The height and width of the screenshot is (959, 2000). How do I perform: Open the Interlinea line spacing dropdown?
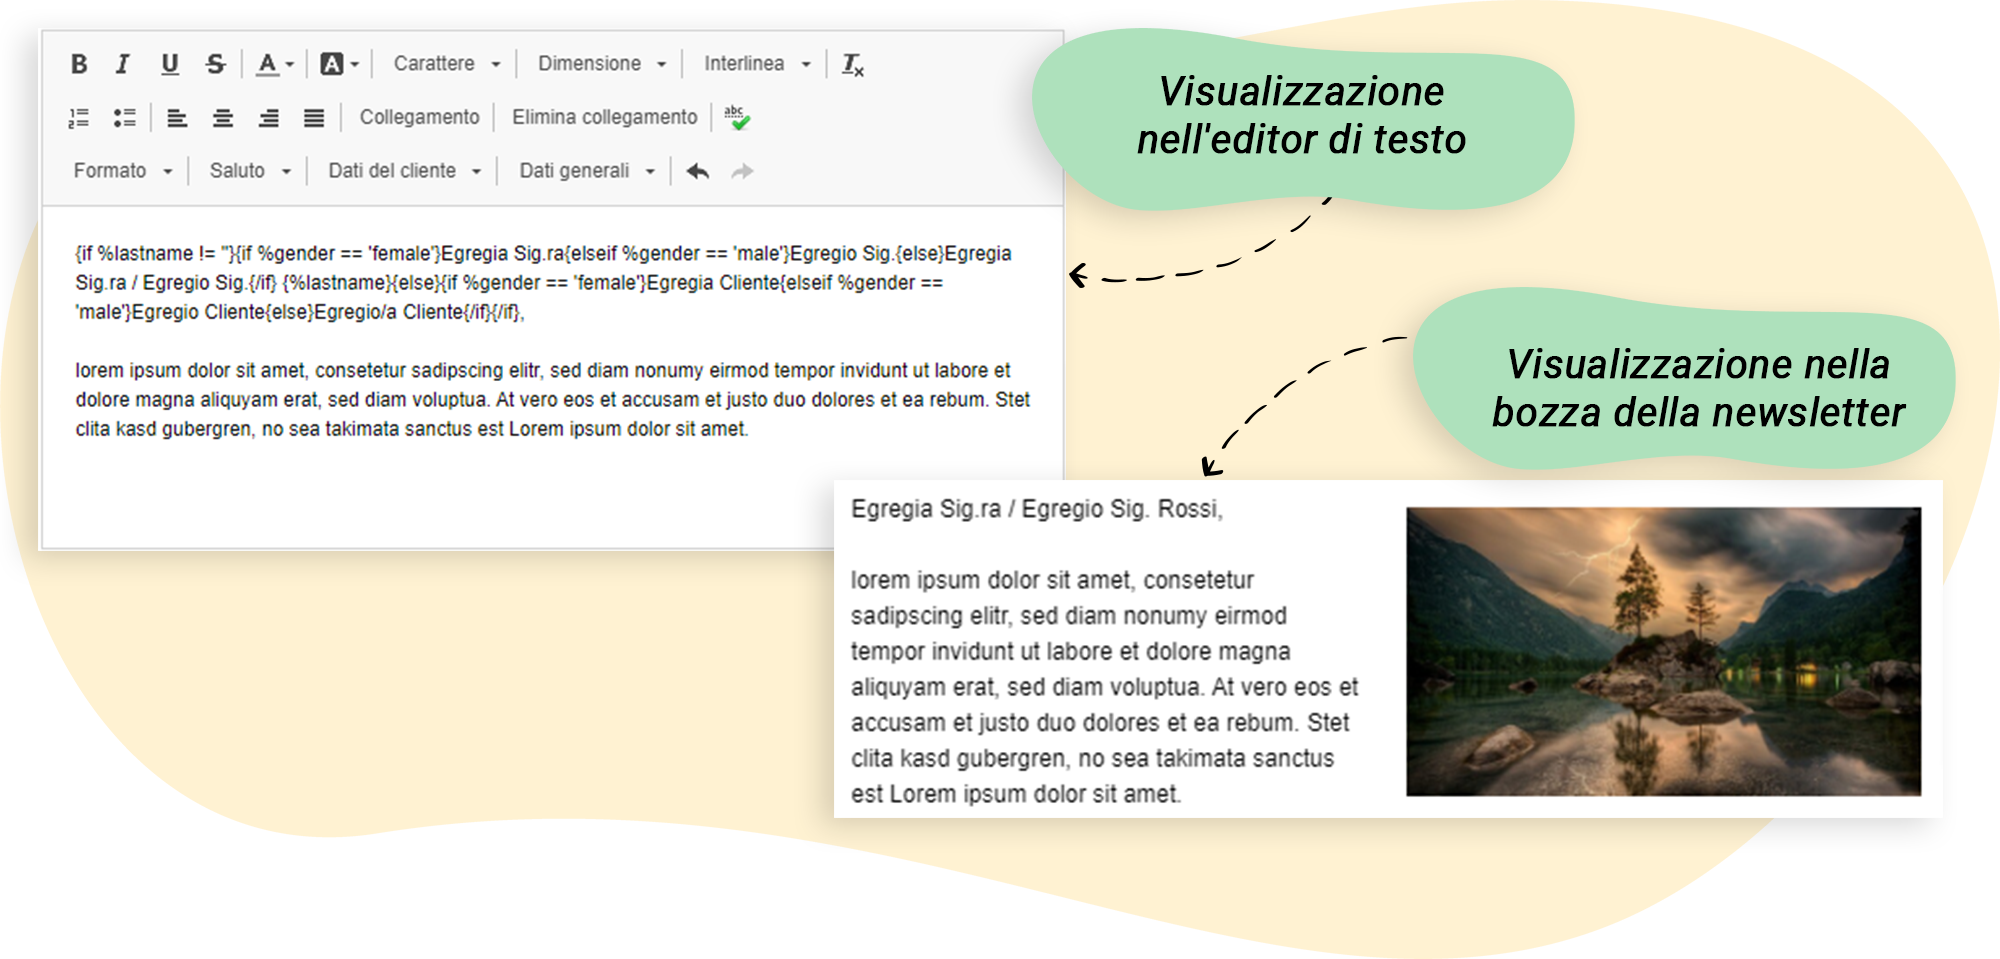tap(757, 64)
